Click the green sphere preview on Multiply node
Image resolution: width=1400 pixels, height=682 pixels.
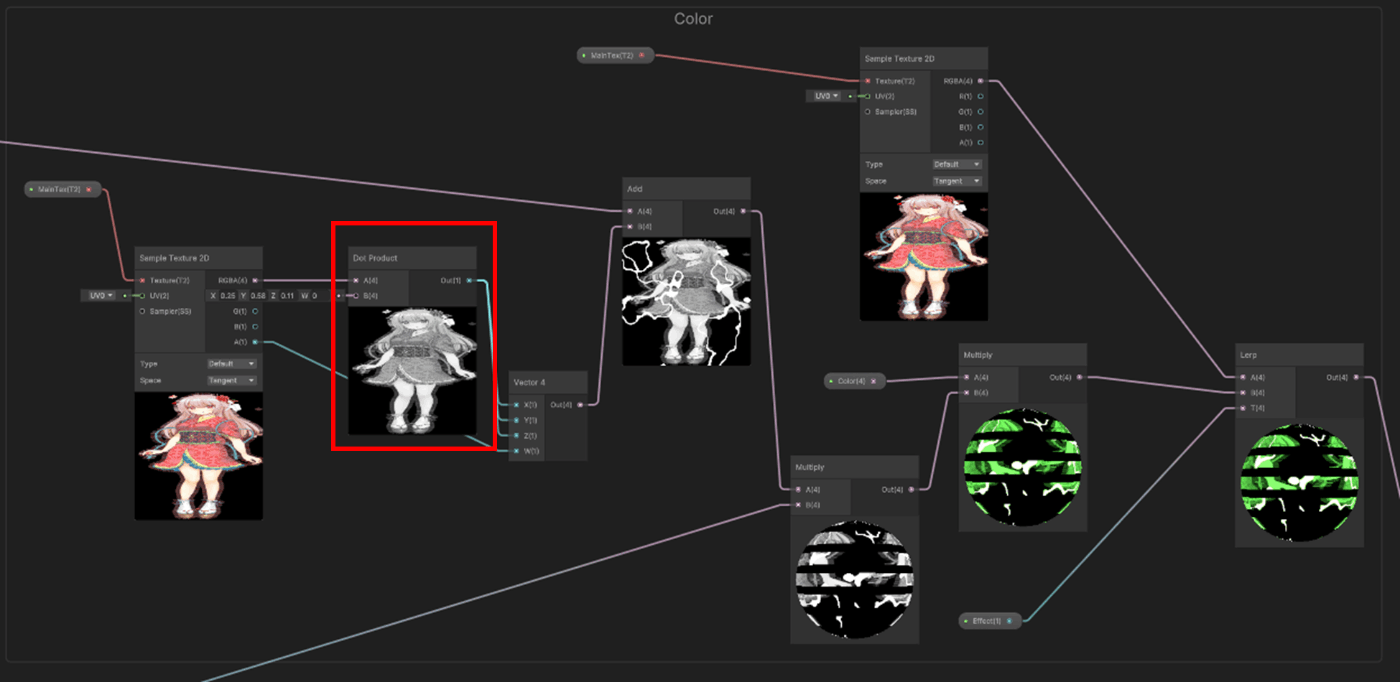pyautogui.click(x=1022, y=467)
